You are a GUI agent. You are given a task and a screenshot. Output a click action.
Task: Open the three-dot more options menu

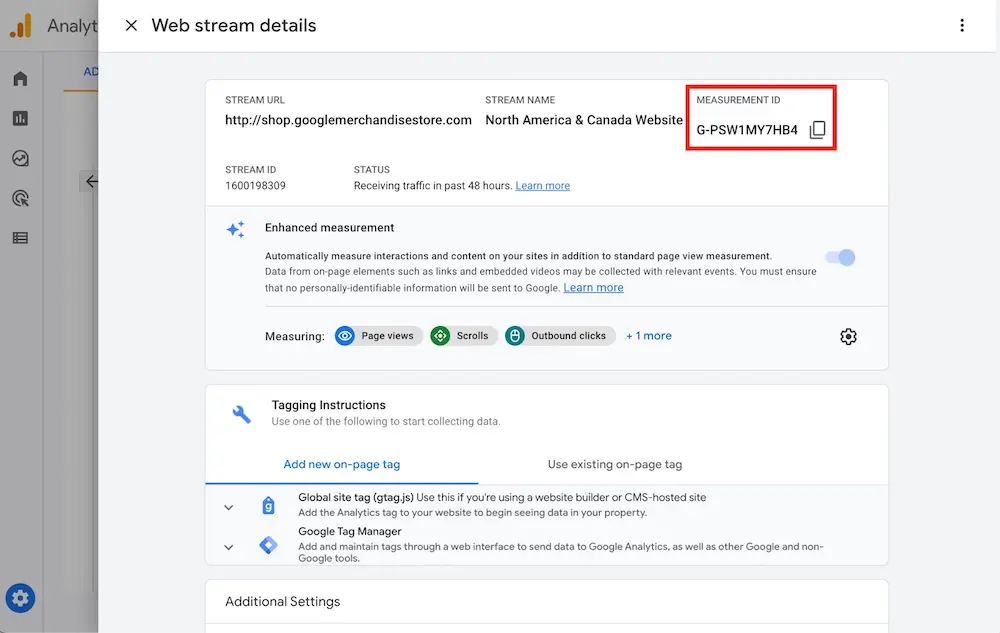[962, 25]
